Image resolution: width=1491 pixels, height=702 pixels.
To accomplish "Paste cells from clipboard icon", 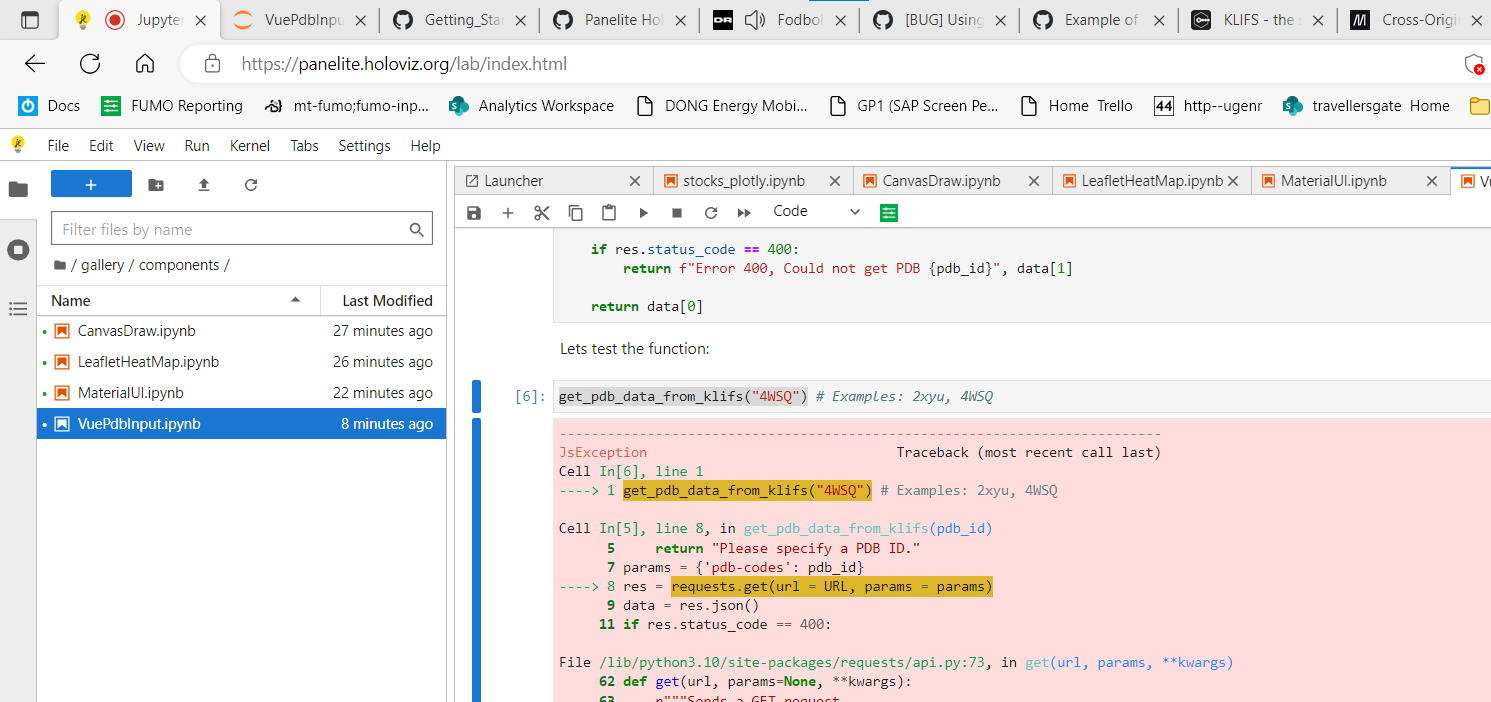I will [x=609, y=213].
